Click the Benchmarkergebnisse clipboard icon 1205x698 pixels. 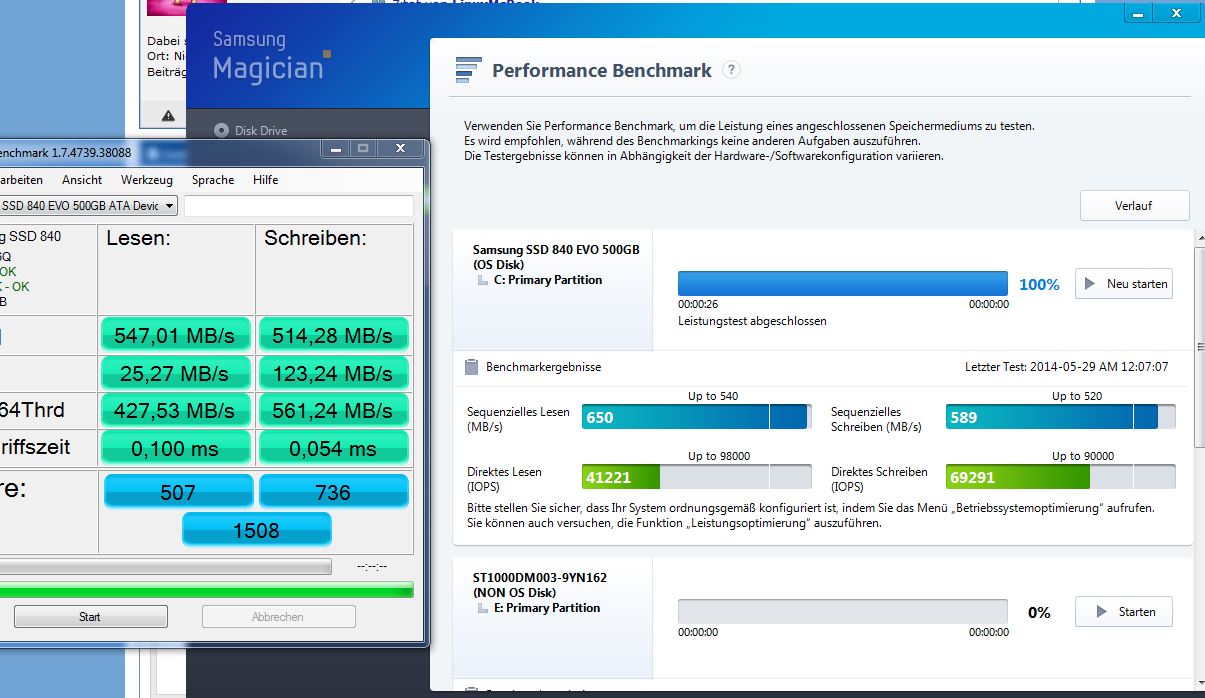click(x=472, y=367)
